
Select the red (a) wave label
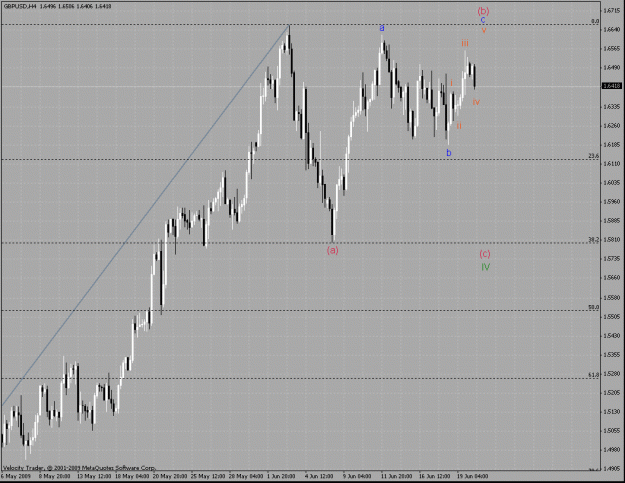coord(332,250)
